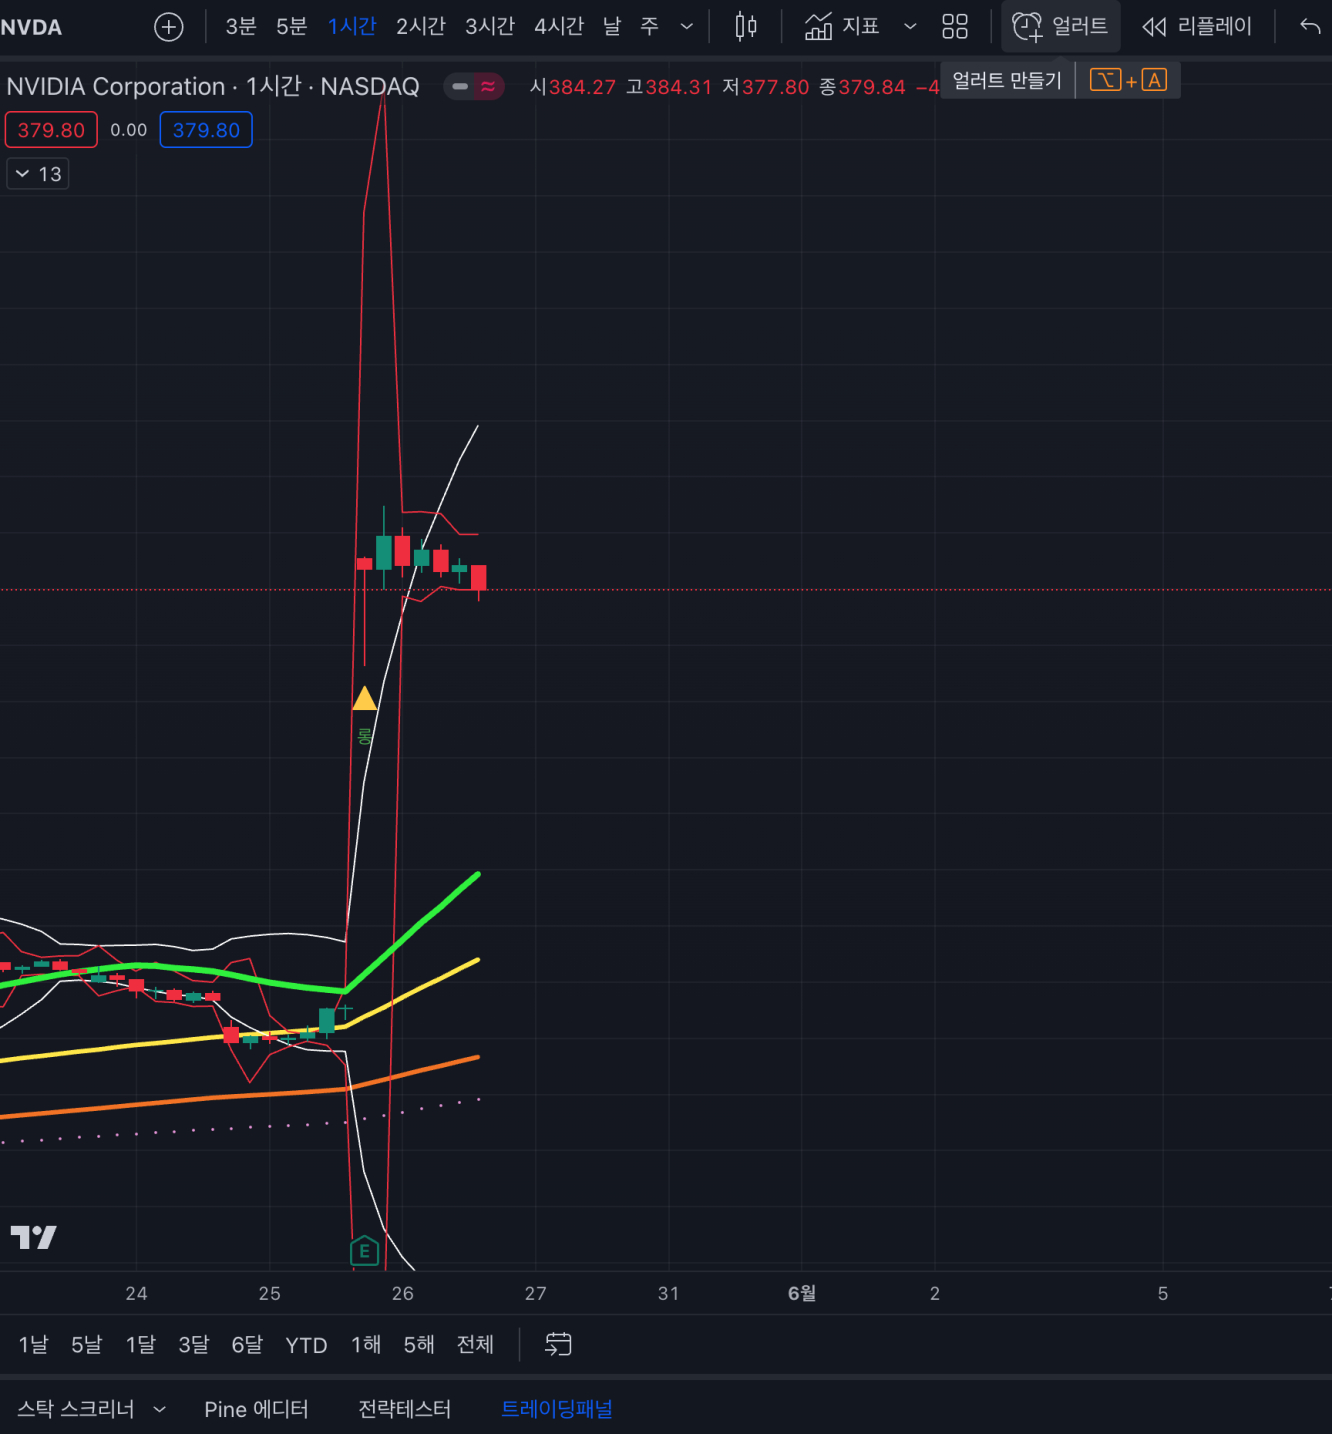The height and width of the screenshot is (1434, 1332).
Task: Click the TradingView logo on chart
Action: (33, 1238)
